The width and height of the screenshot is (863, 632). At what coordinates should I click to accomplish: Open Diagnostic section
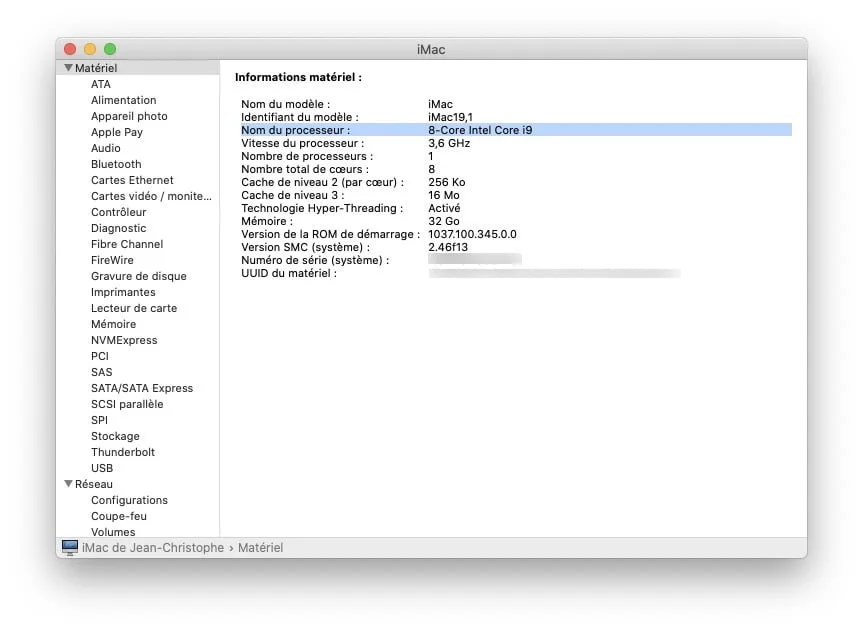(x=118, y=228)
